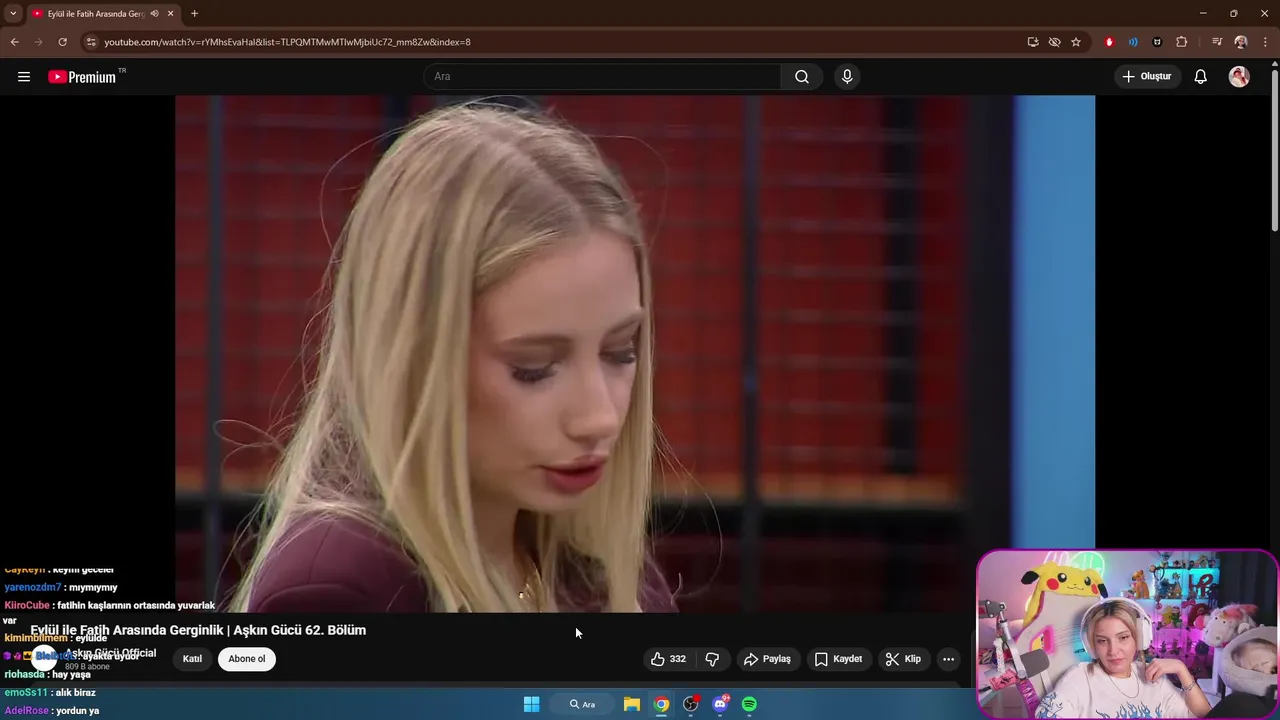Expand the tab search dropdown

pos(13,14)
